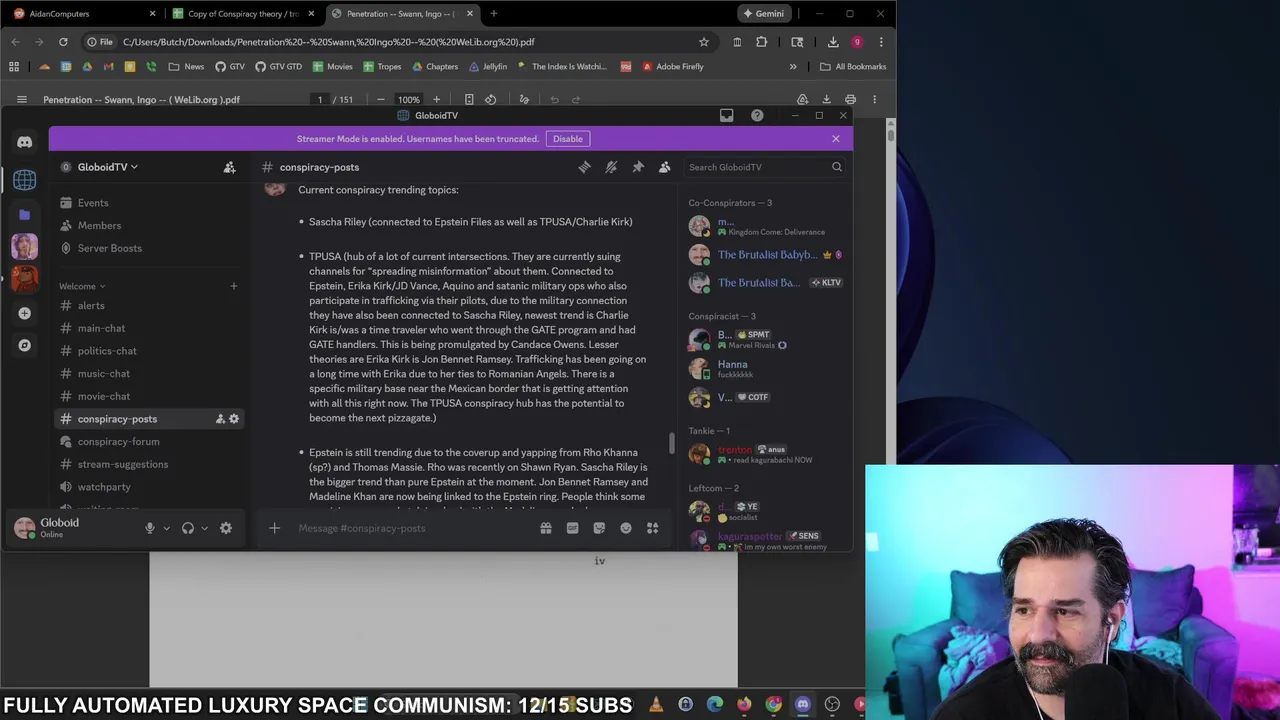
Task: Open PDF viewer sidebar hamburger menu
Action: [21, 99]
